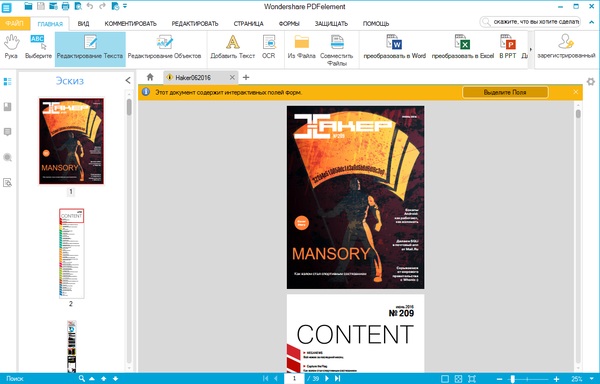Image resolution: width=600 pixels, height=384 pixels.
Task: Open the comments panel sidebar icon
Action: [7, 132]
